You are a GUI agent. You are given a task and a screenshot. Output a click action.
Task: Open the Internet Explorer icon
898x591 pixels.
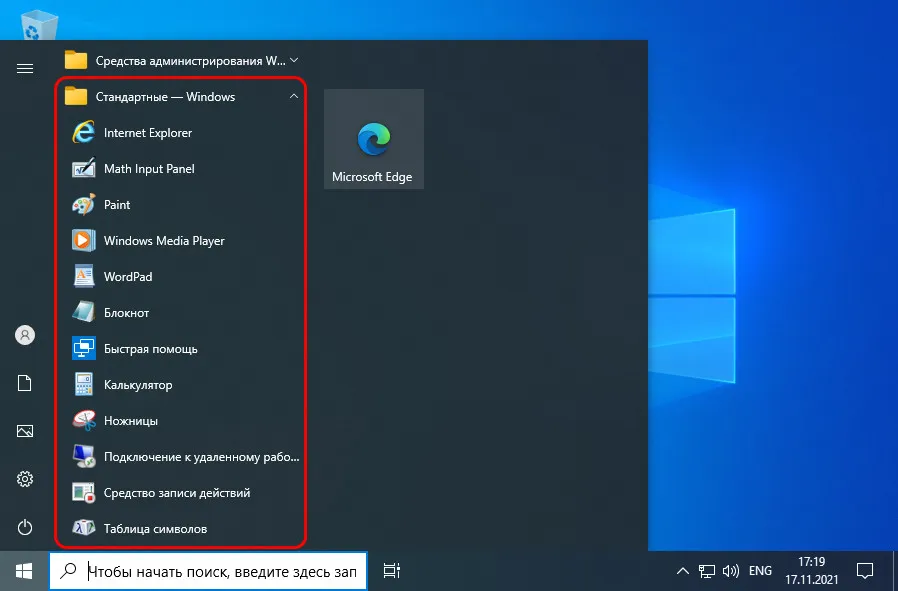[x=84, y=132]
